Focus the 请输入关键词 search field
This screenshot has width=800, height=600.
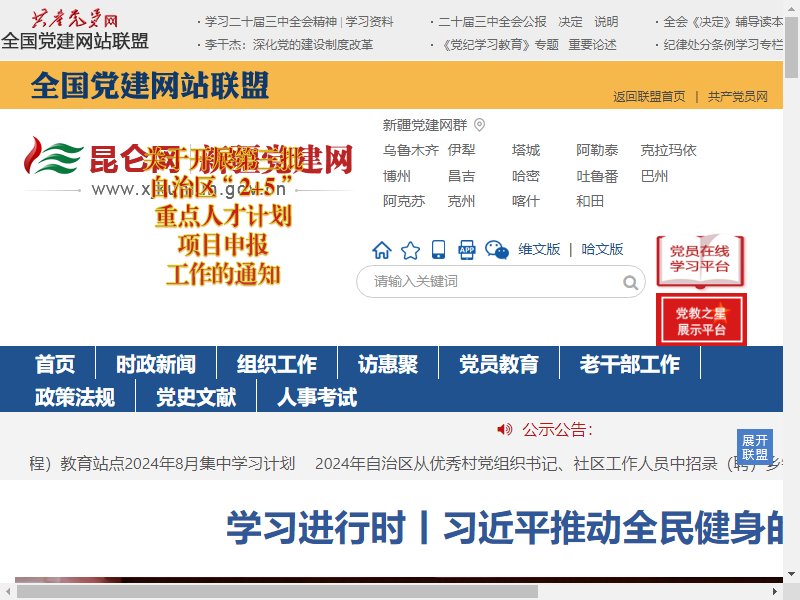490,282
